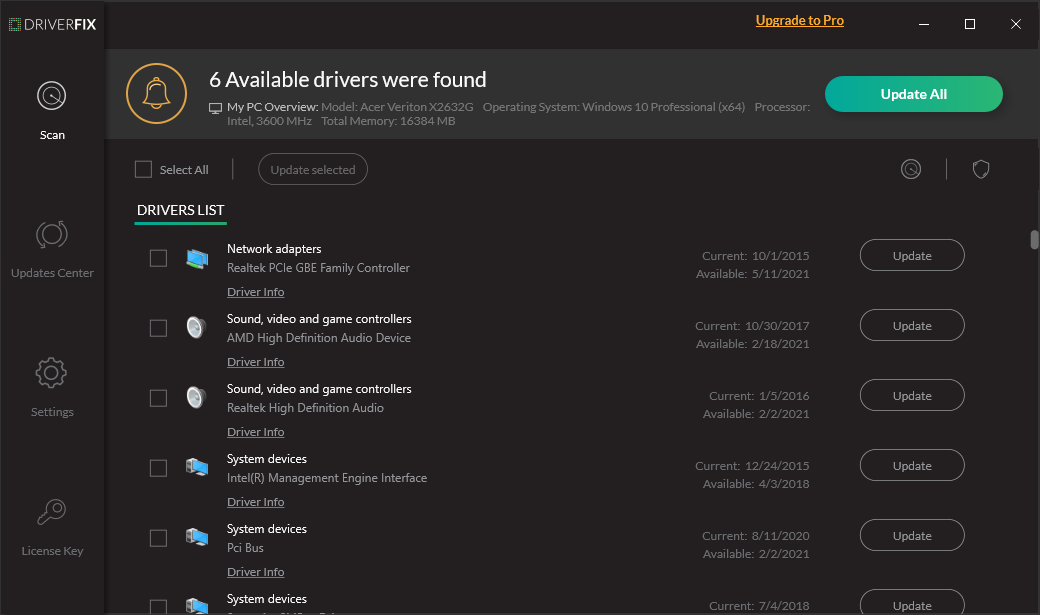The width and height of the screenshot is (1040, 615).
Task: Click the circular rescan icon above the list
Action: point(910,169)
